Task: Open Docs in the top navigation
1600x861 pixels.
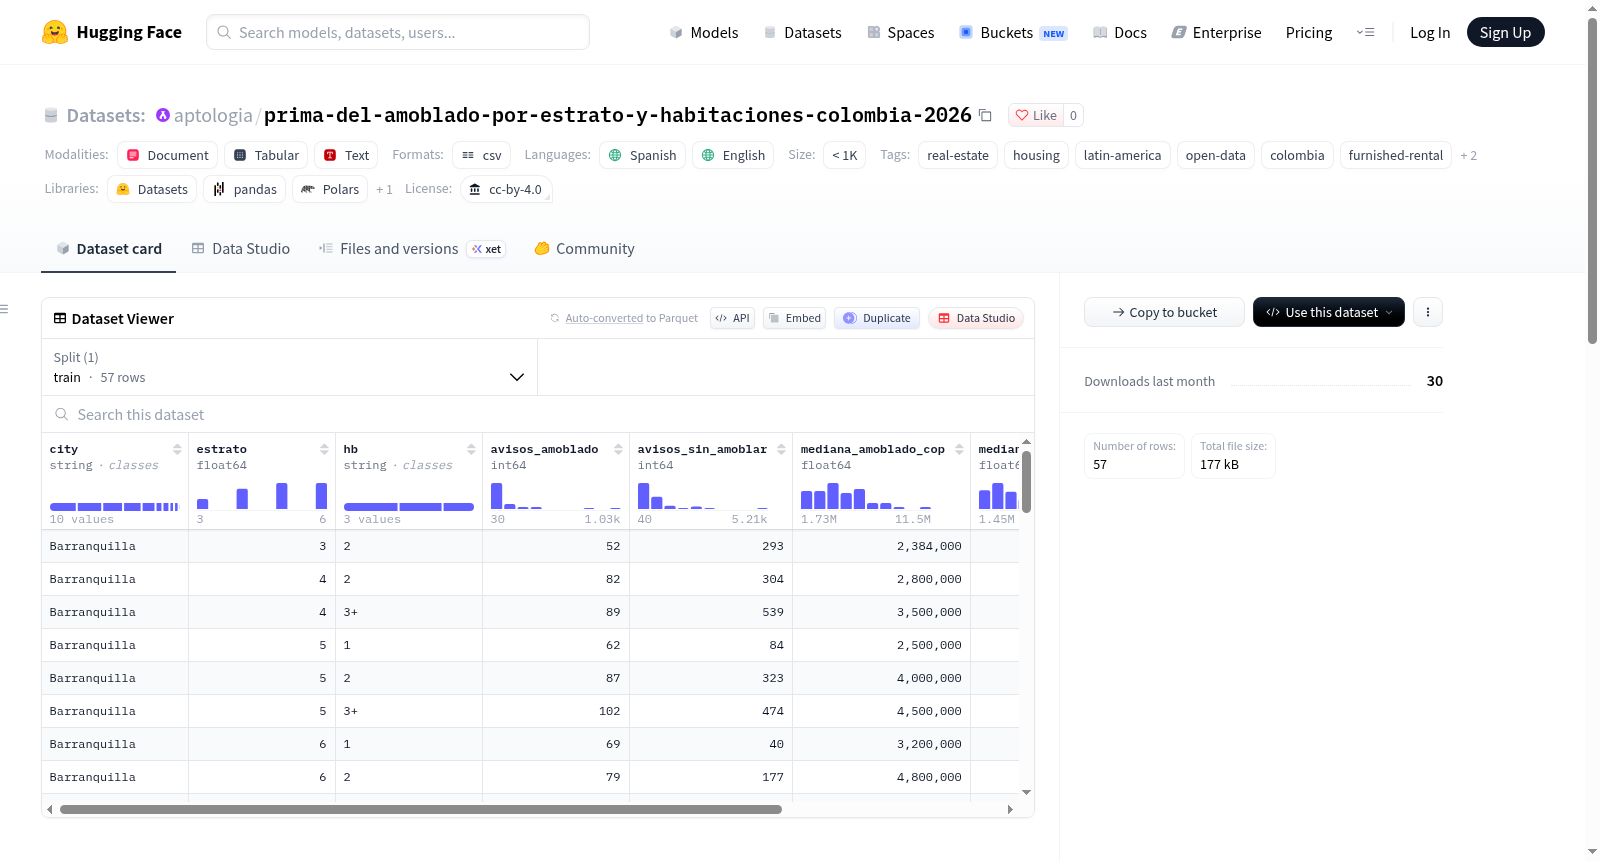Action: point(1120,32)
